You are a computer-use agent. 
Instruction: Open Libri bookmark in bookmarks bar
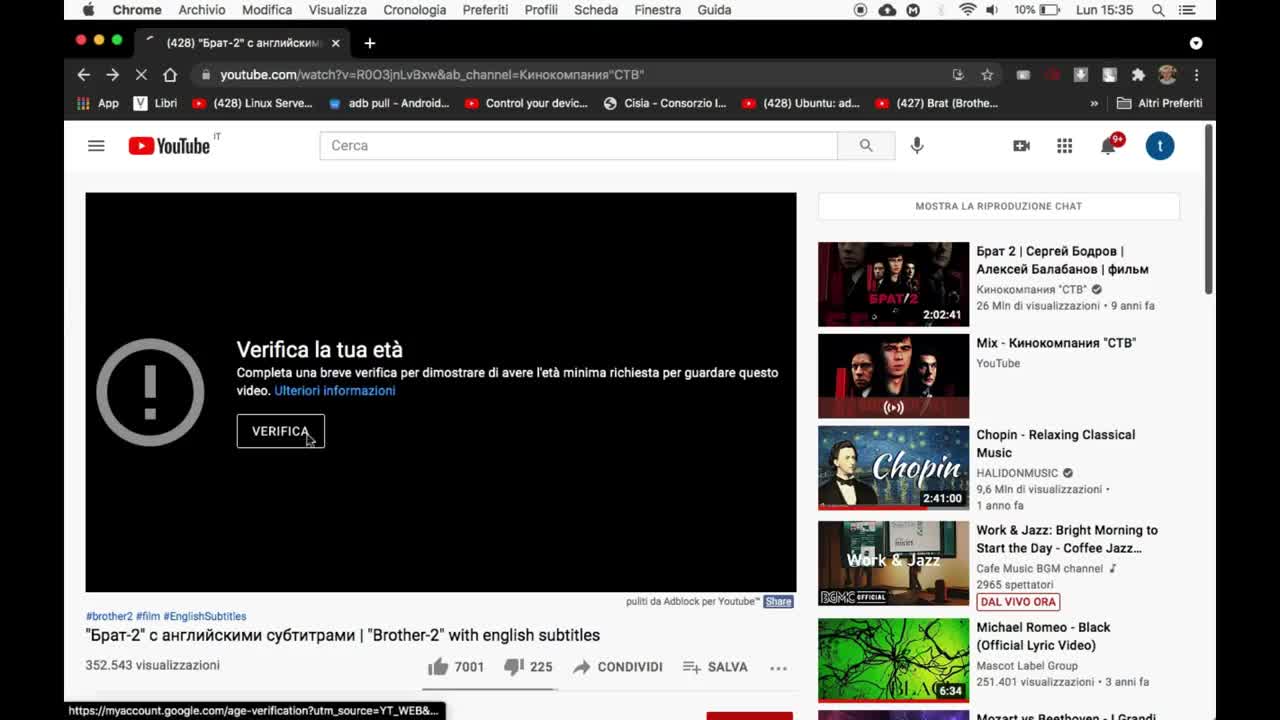(155, 103)
